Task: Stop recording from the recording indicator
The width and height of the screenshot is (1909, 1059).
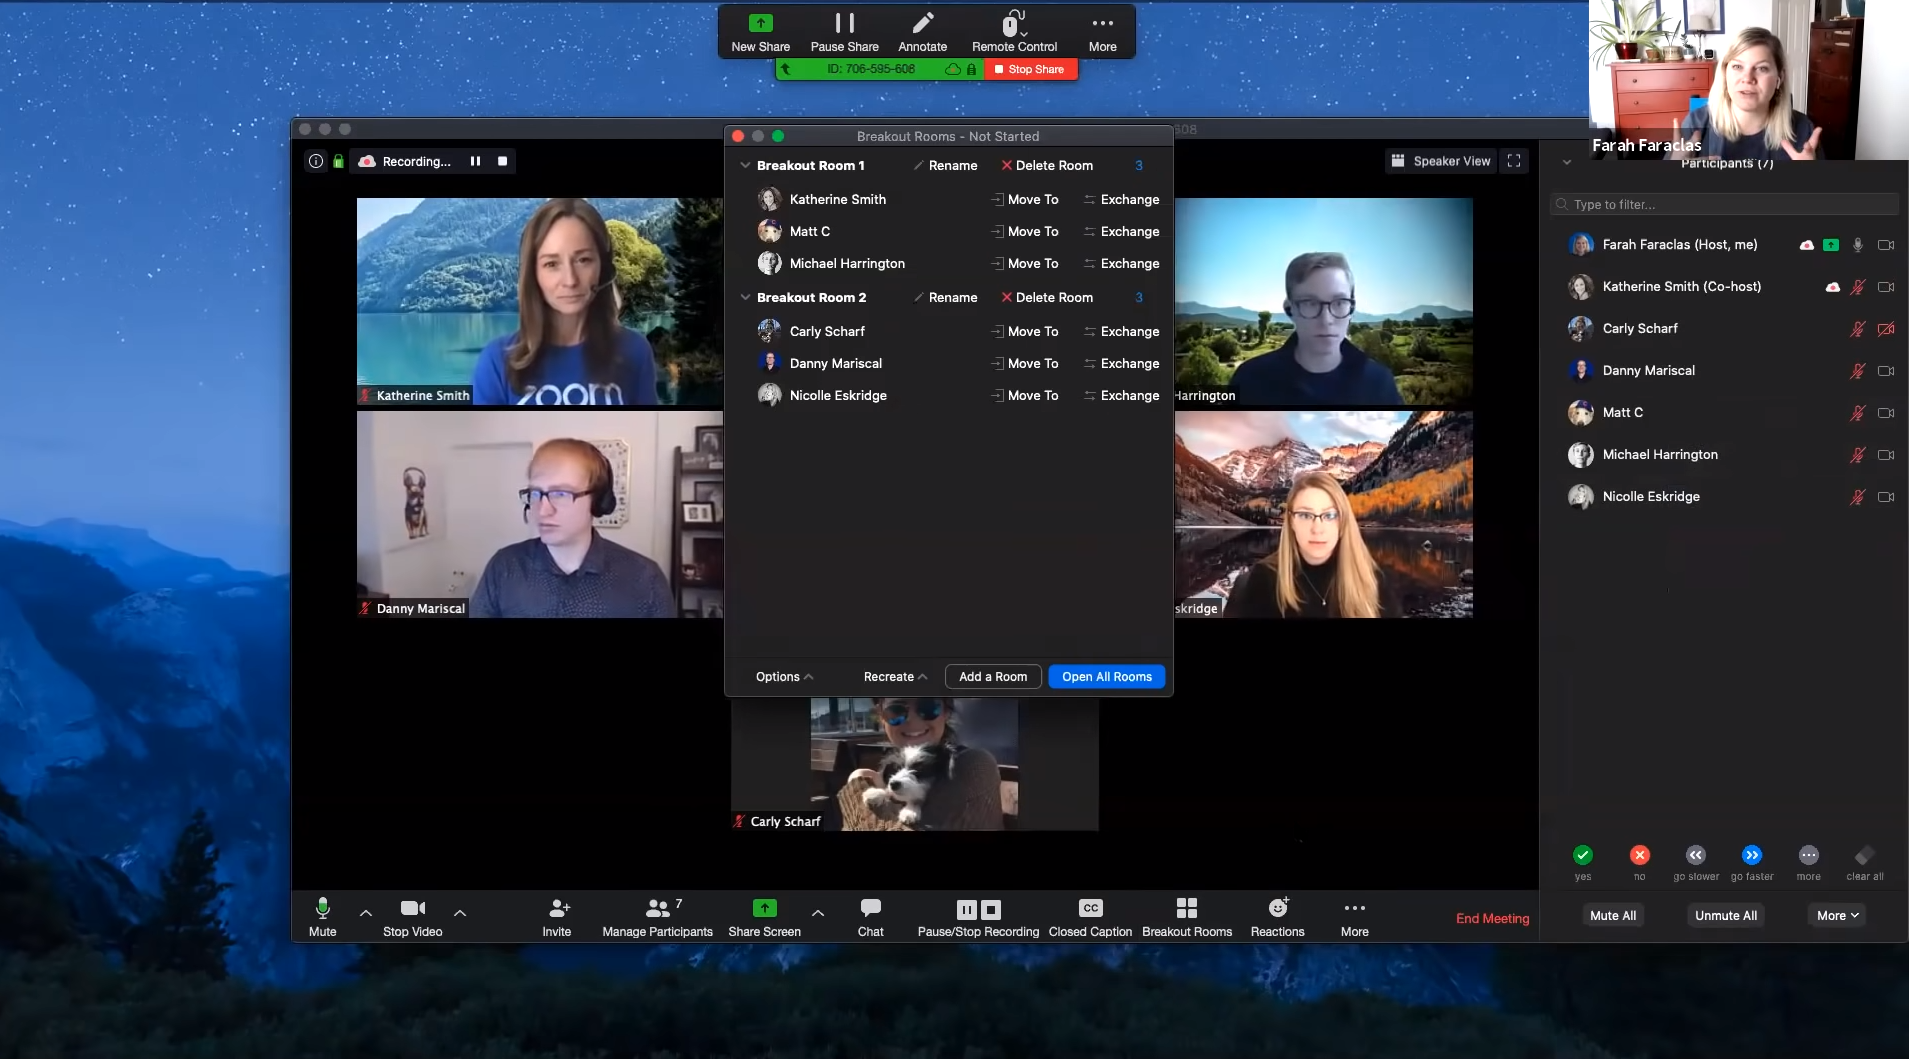Action: pyautogui.click(x=503, y=161)
